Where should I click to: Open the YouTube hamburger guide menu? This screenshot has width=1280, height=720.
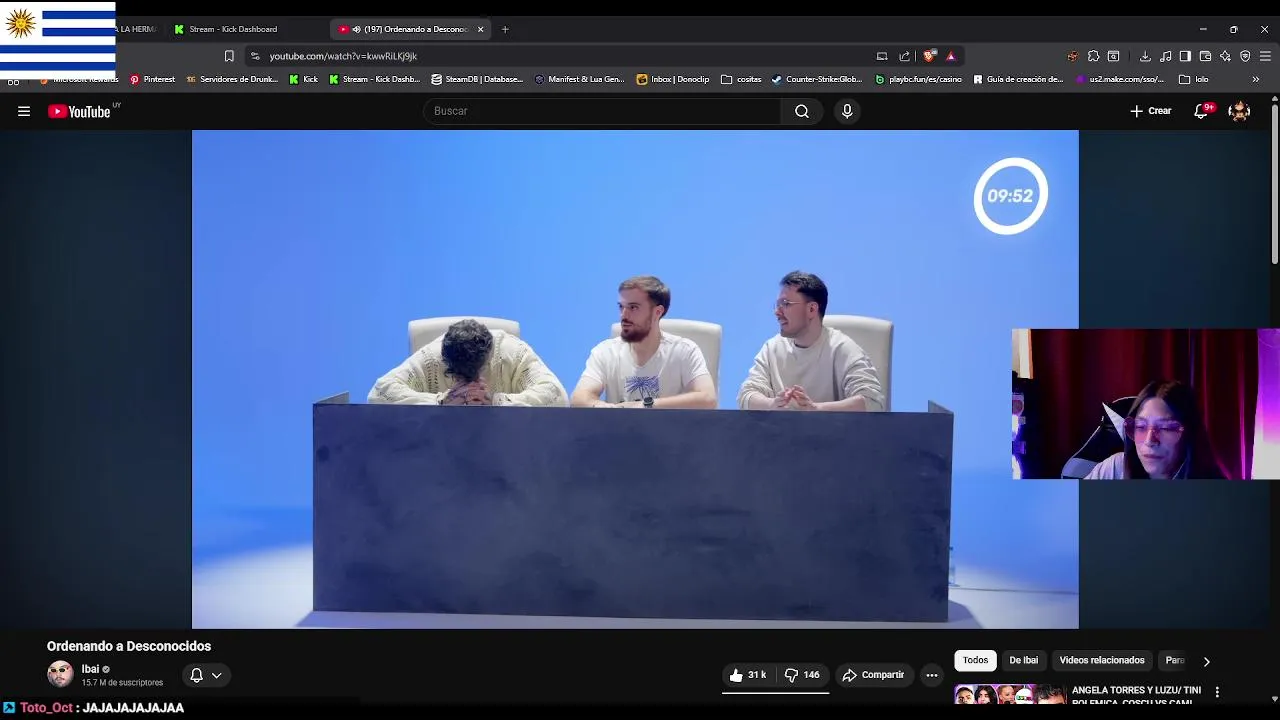(24, 111)
